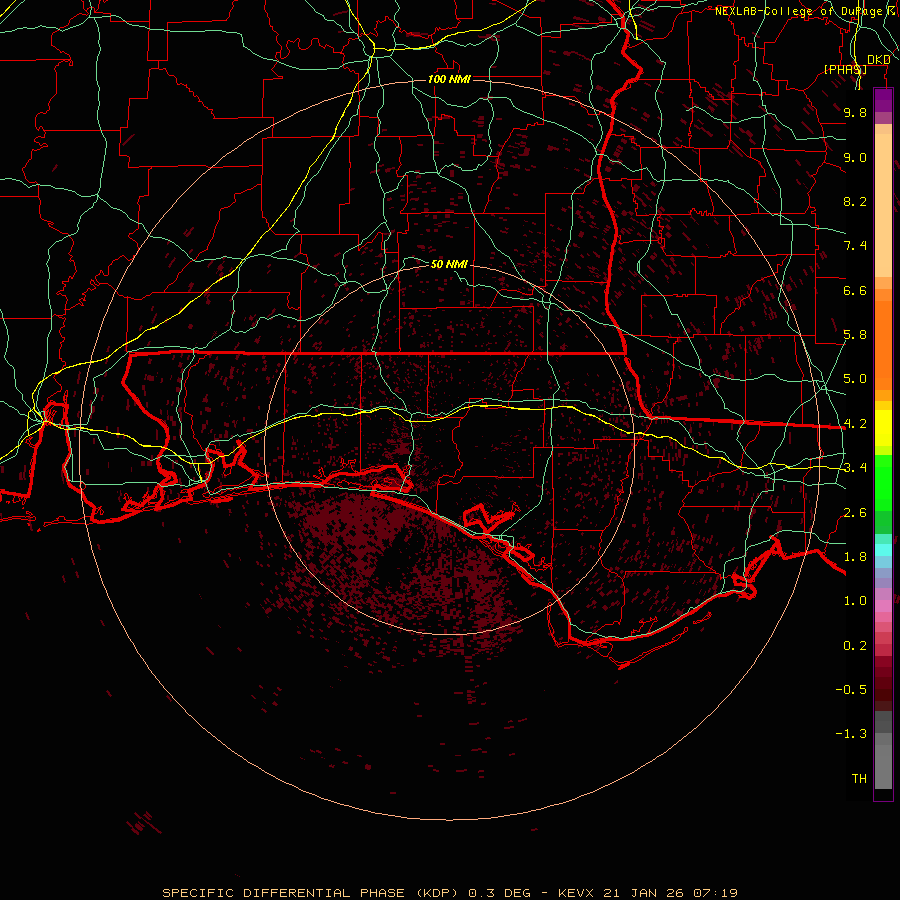Click the 100 NMI range ring label
This screenshot has height=900, width=900.
pyautogui.click(x=449, y=79)
